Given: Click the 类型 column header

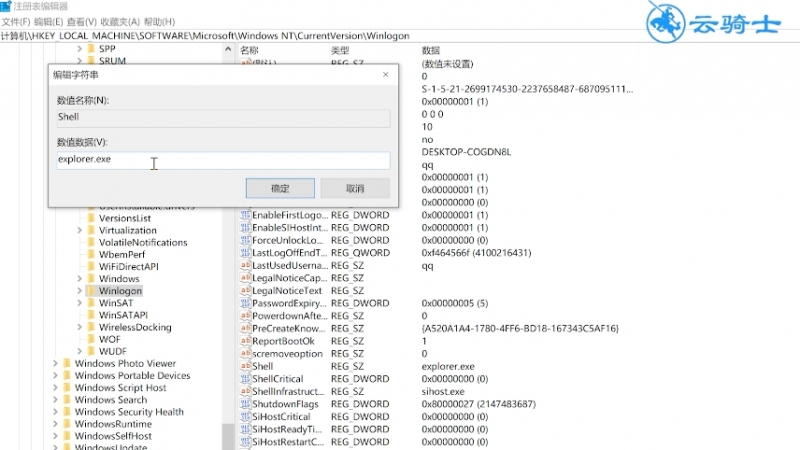Looking at the screenshot, I should click(340, 50).
